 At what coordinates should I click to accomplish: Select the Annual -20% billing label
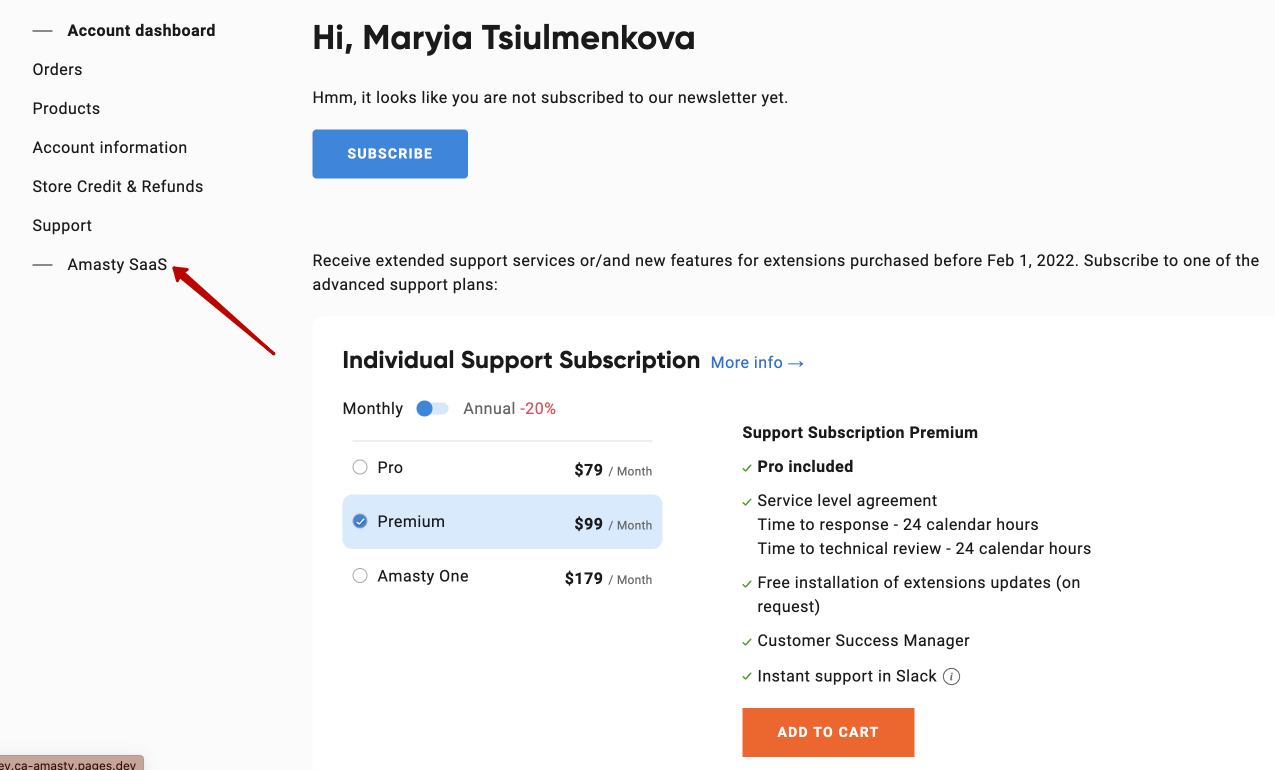509,409
